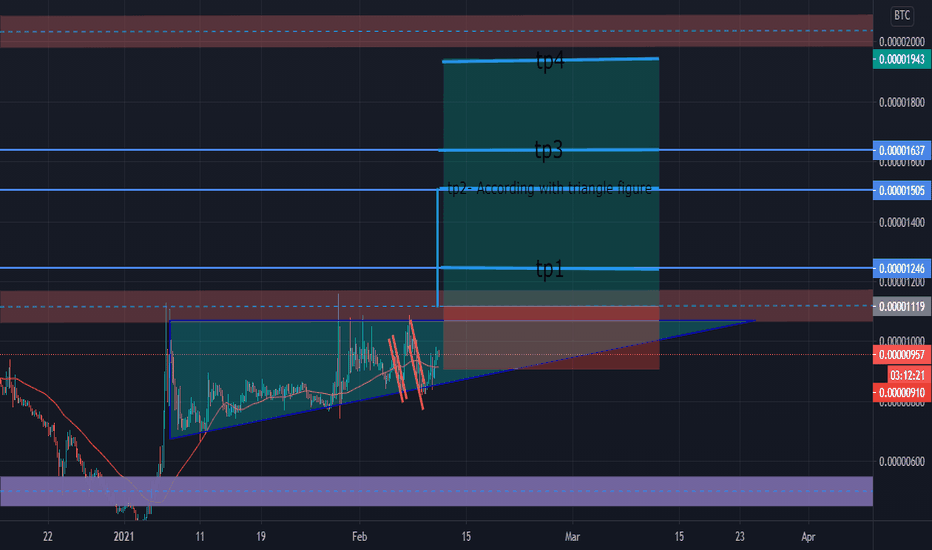The image size is (932, 550).
Task: Select the 0.00001943 green price label
Action: 902,59
